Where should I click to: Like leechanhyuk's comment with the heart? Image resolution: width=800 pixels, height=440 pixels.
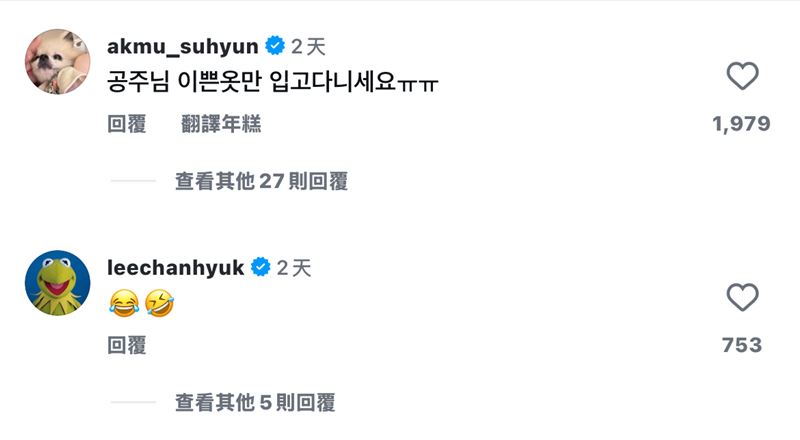pyautogui.click(x=742, y=297)
